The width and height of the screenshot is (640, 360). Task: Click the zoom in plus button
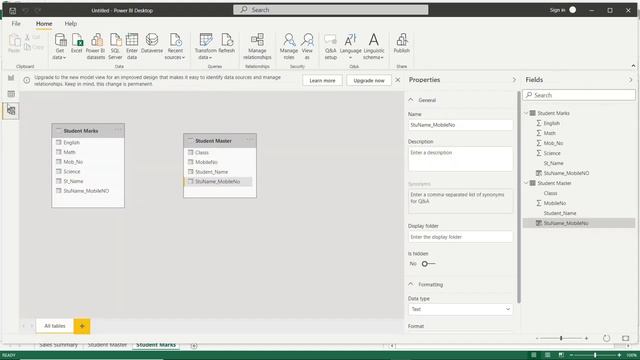586,338
